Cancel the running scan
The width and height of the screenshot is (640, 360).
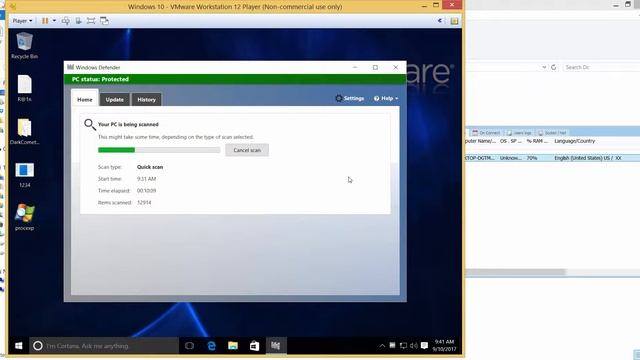(x=247, y=150)
